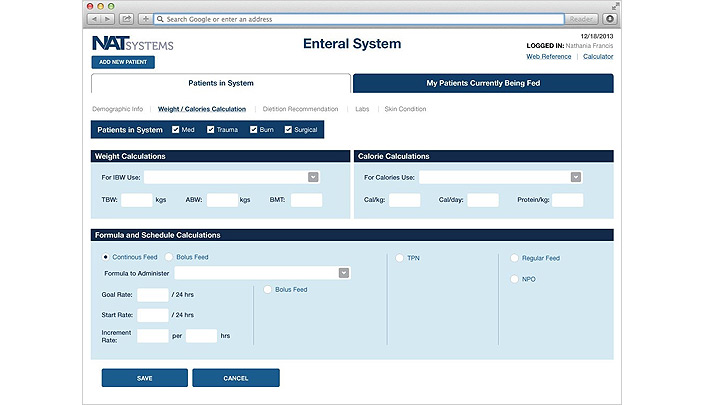Image resolution: width=705 pixels, height=405 pixels.
Task: Click the date 12/18/2013
Action: [597, 36]
